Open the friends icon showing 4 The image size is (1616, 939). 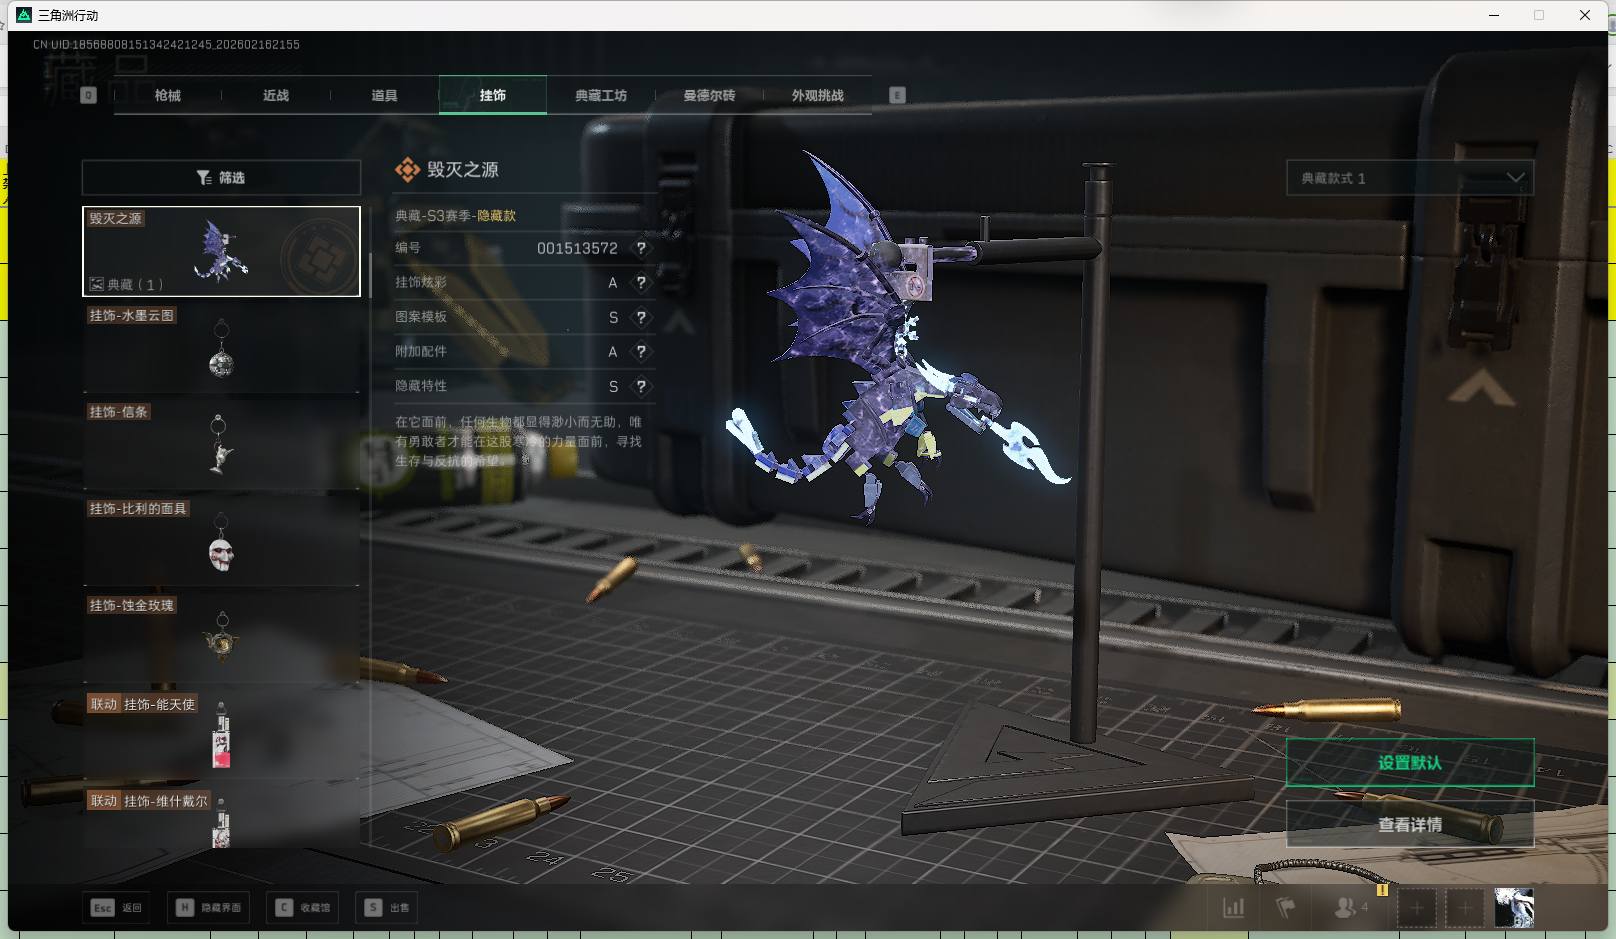(x=1349, y=908)
